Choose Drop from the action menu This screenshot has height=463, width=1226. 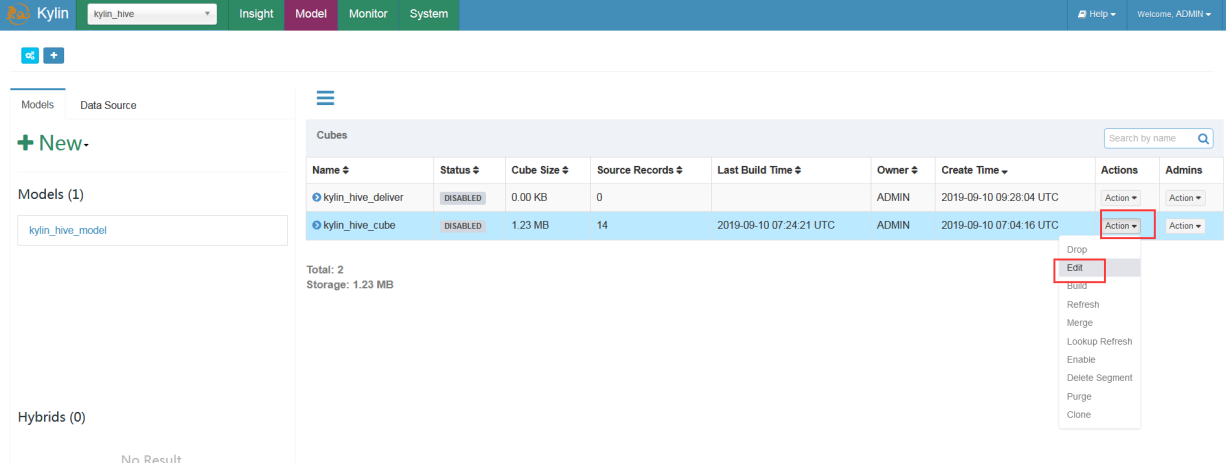pyautogui.click(x=1099, y=250)
